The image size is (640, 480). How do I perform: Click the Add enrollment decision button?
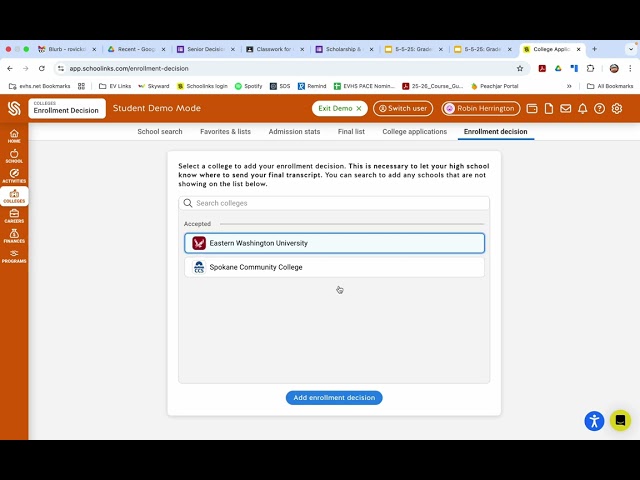pos(334,398)
